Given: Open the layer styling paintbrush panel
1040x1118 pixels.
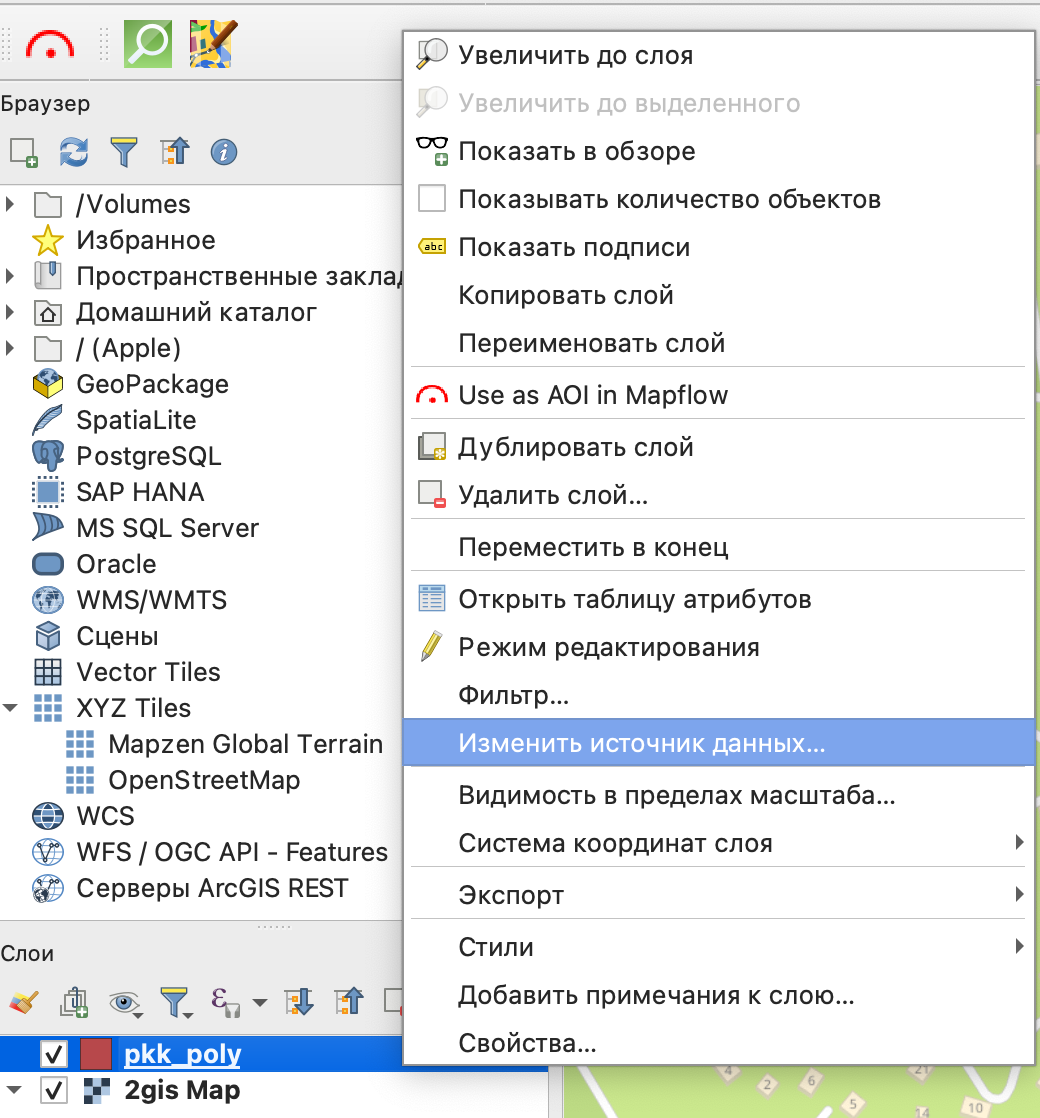Looking at the screenshot, I should pyautogui.click(x=23, y=1001).
